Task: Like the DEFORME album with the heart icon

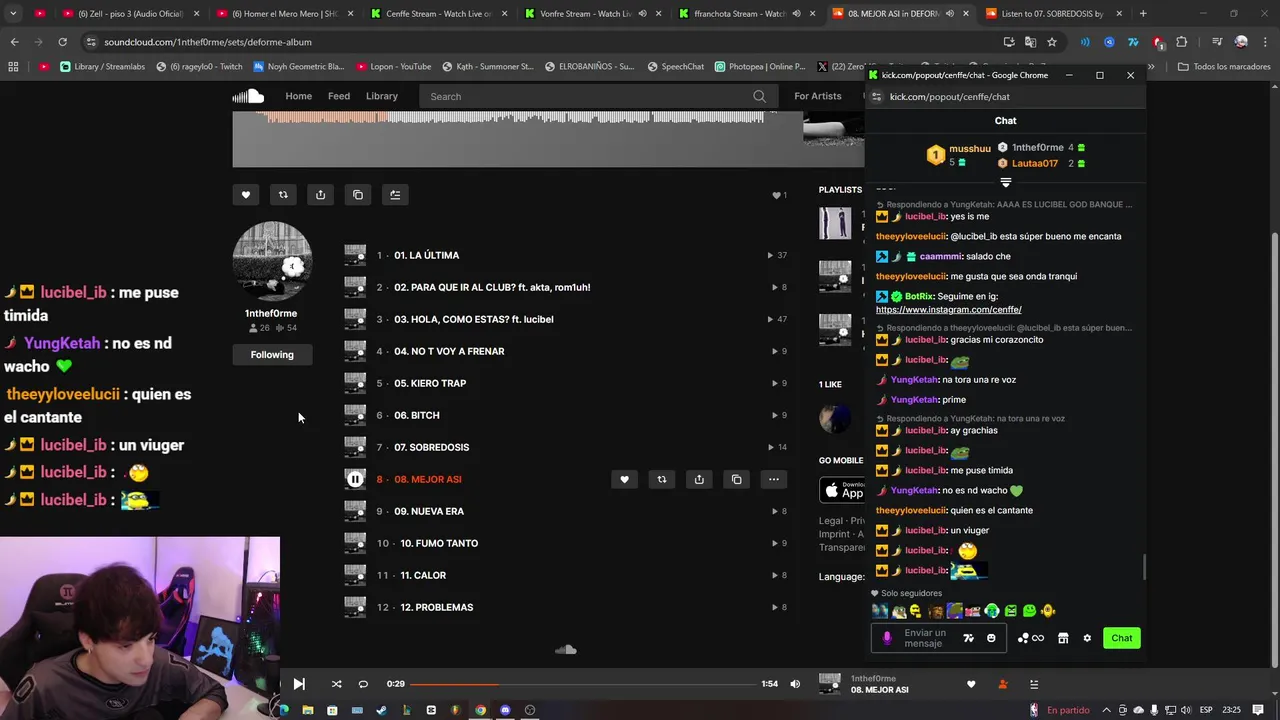Action: point(245,195)
